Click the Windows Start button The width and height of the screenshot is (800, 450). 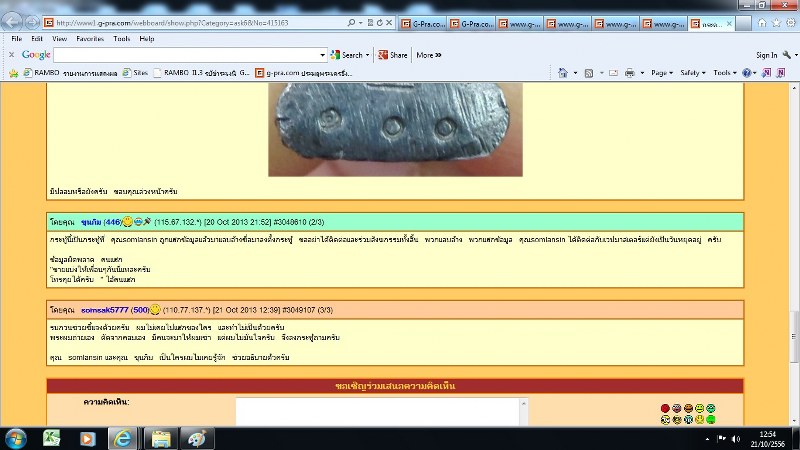[17, 437]
